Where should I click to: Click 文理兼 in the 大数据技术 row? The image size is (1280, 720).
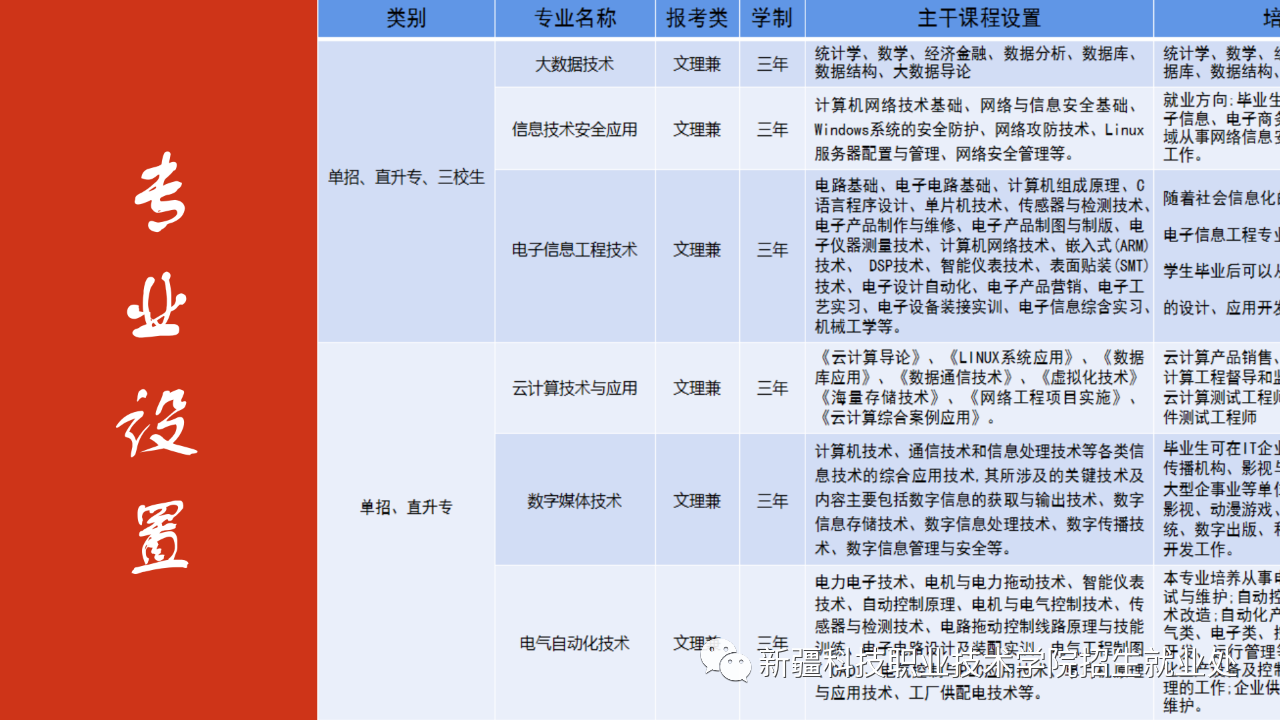click(697, 64)
